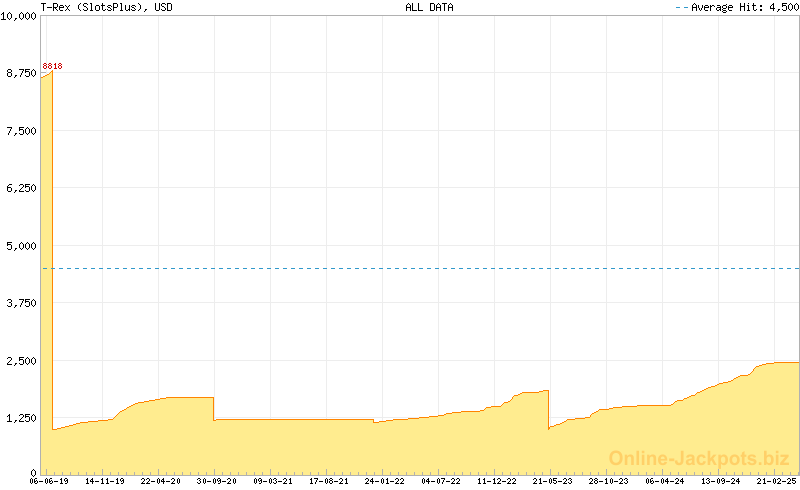Select the ALL DATA heading
The image size is (800, 490).
pyautogui.click(x=429, y=7)
